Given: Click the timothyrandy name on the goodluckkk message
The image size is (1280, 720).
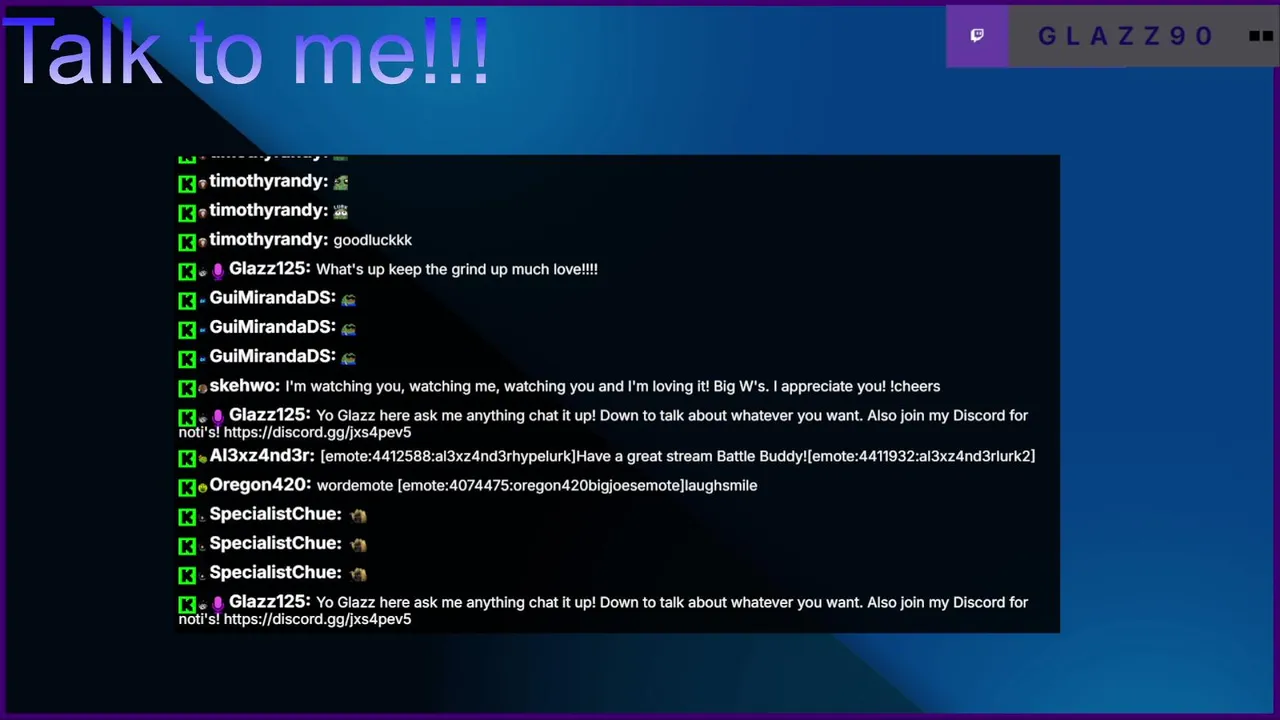Looking at the screenshot, I should click(x=269, y=240).
